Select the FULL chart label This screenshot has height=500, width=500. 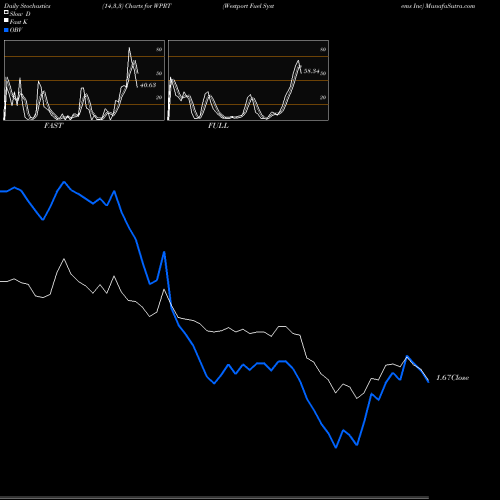tap(218, 126)
